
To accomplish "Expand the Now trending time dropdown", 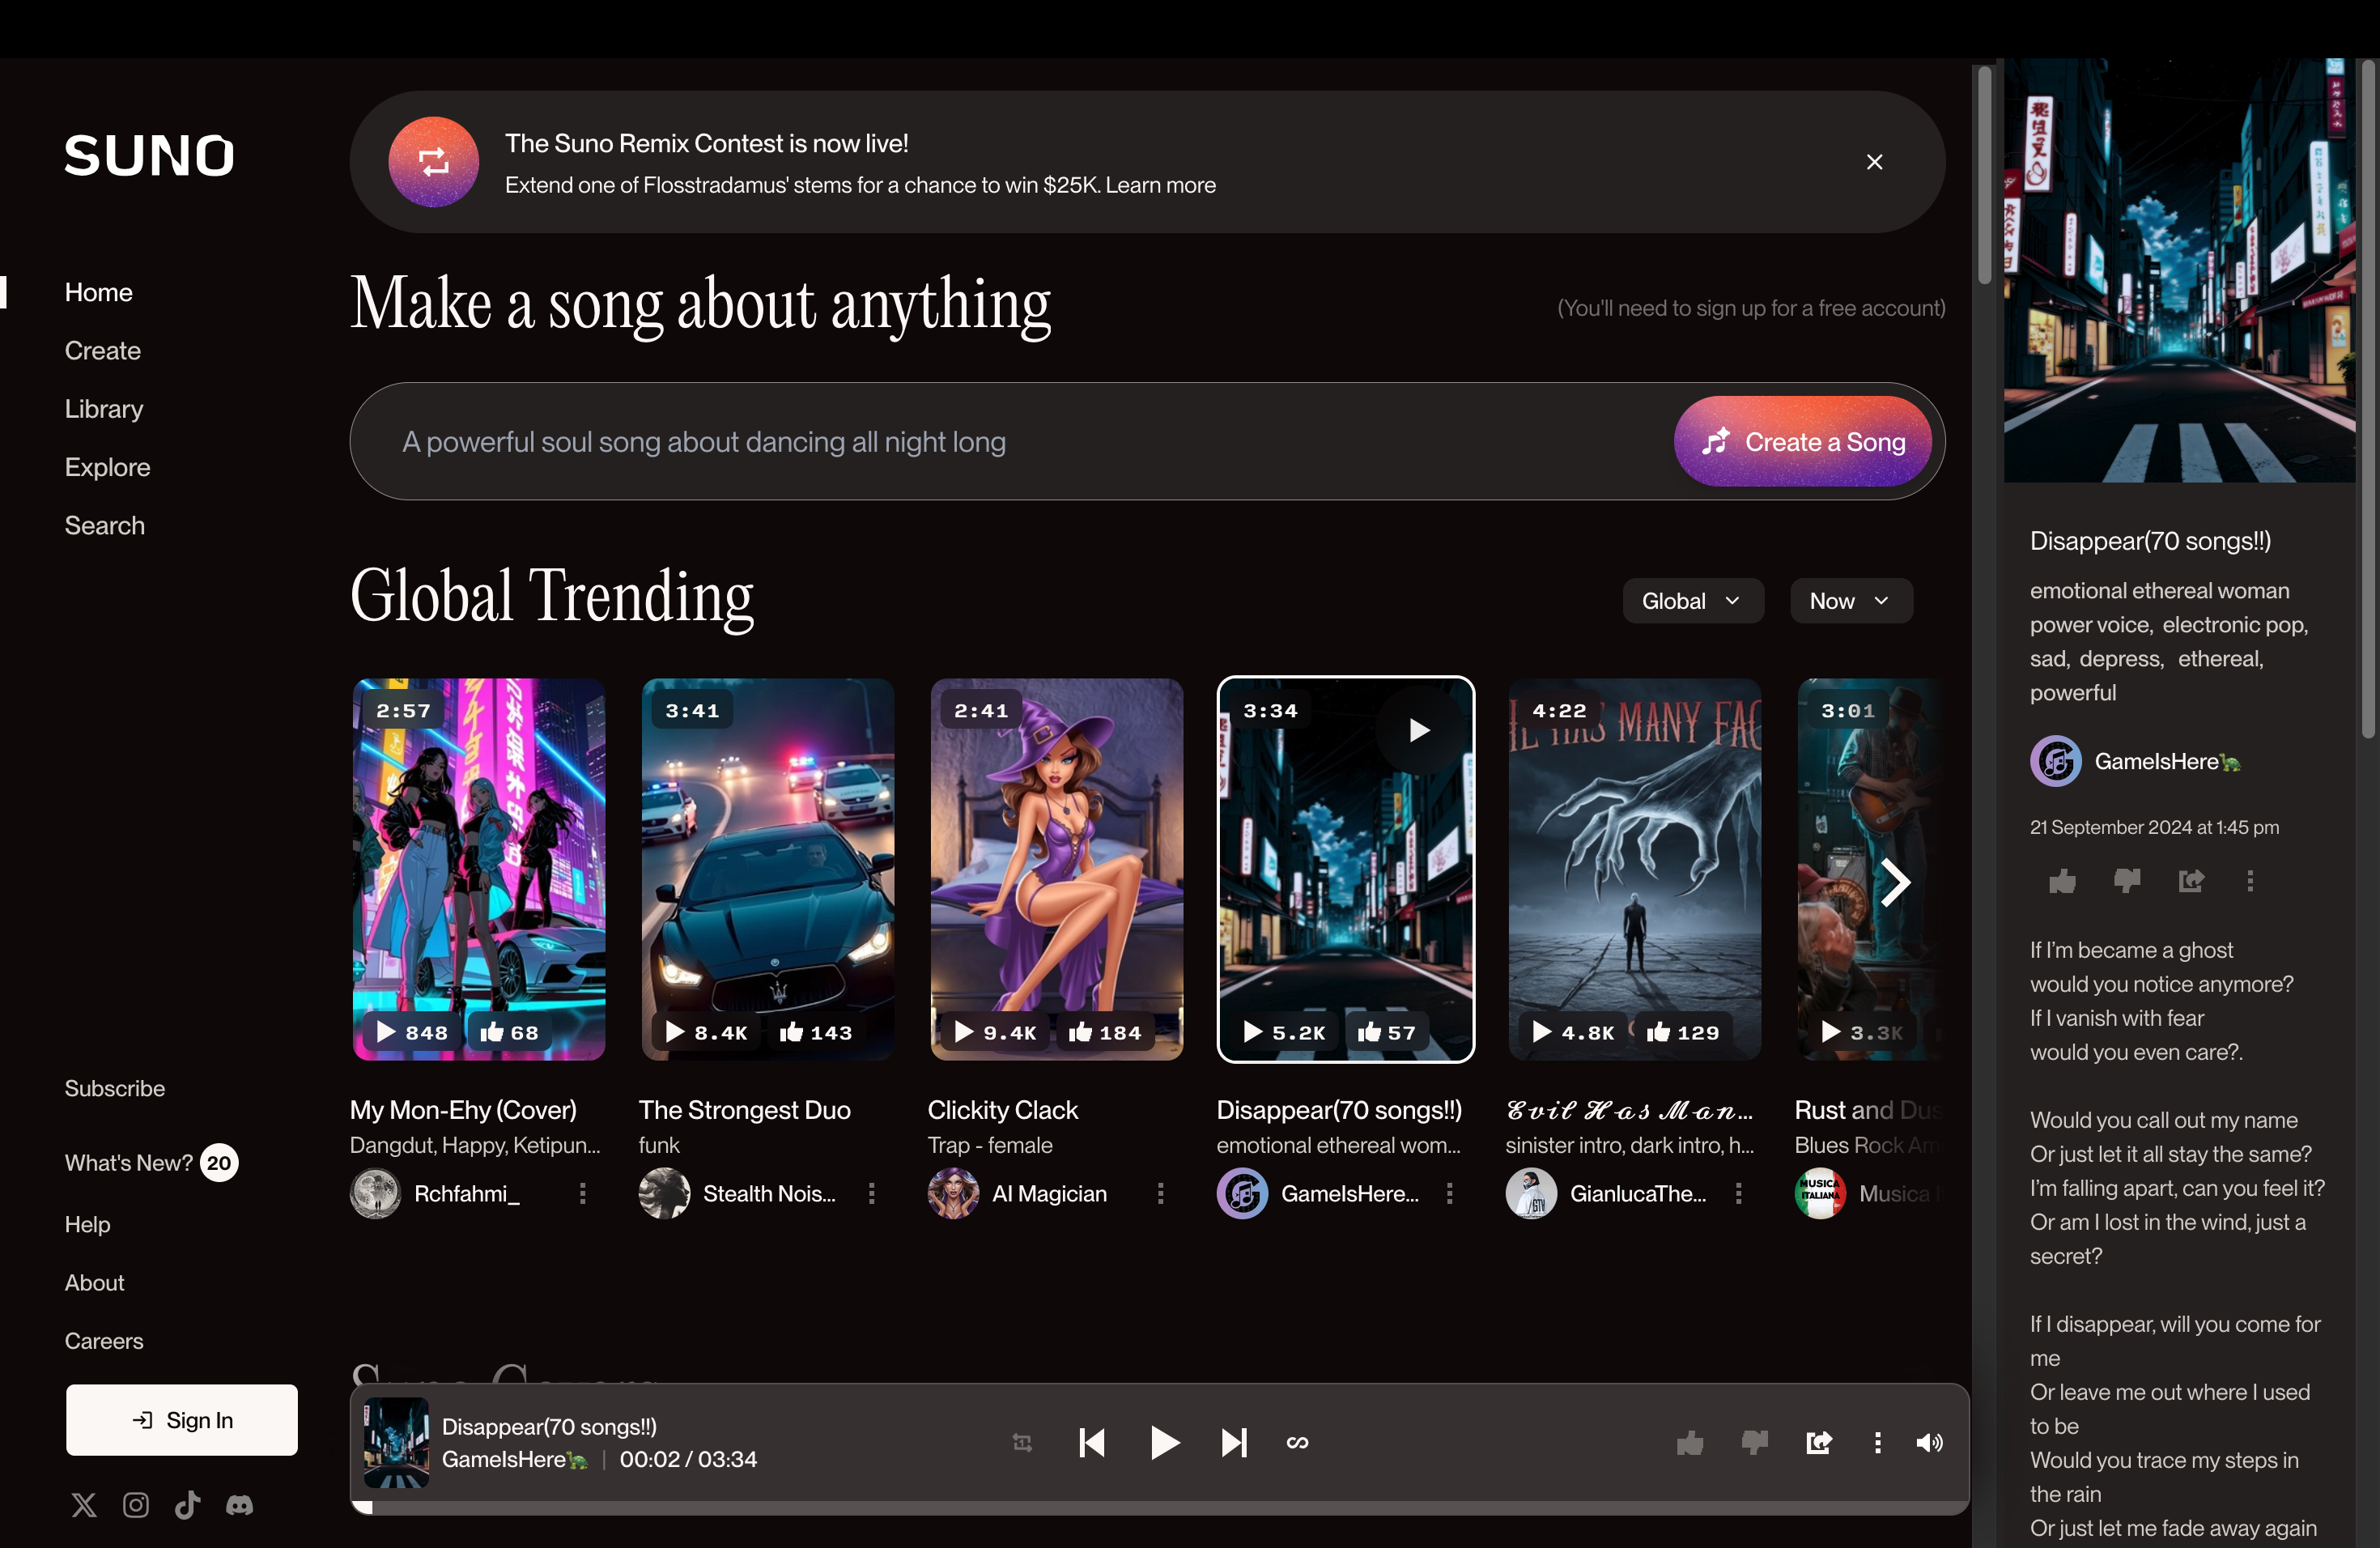I will (1847, 599).
